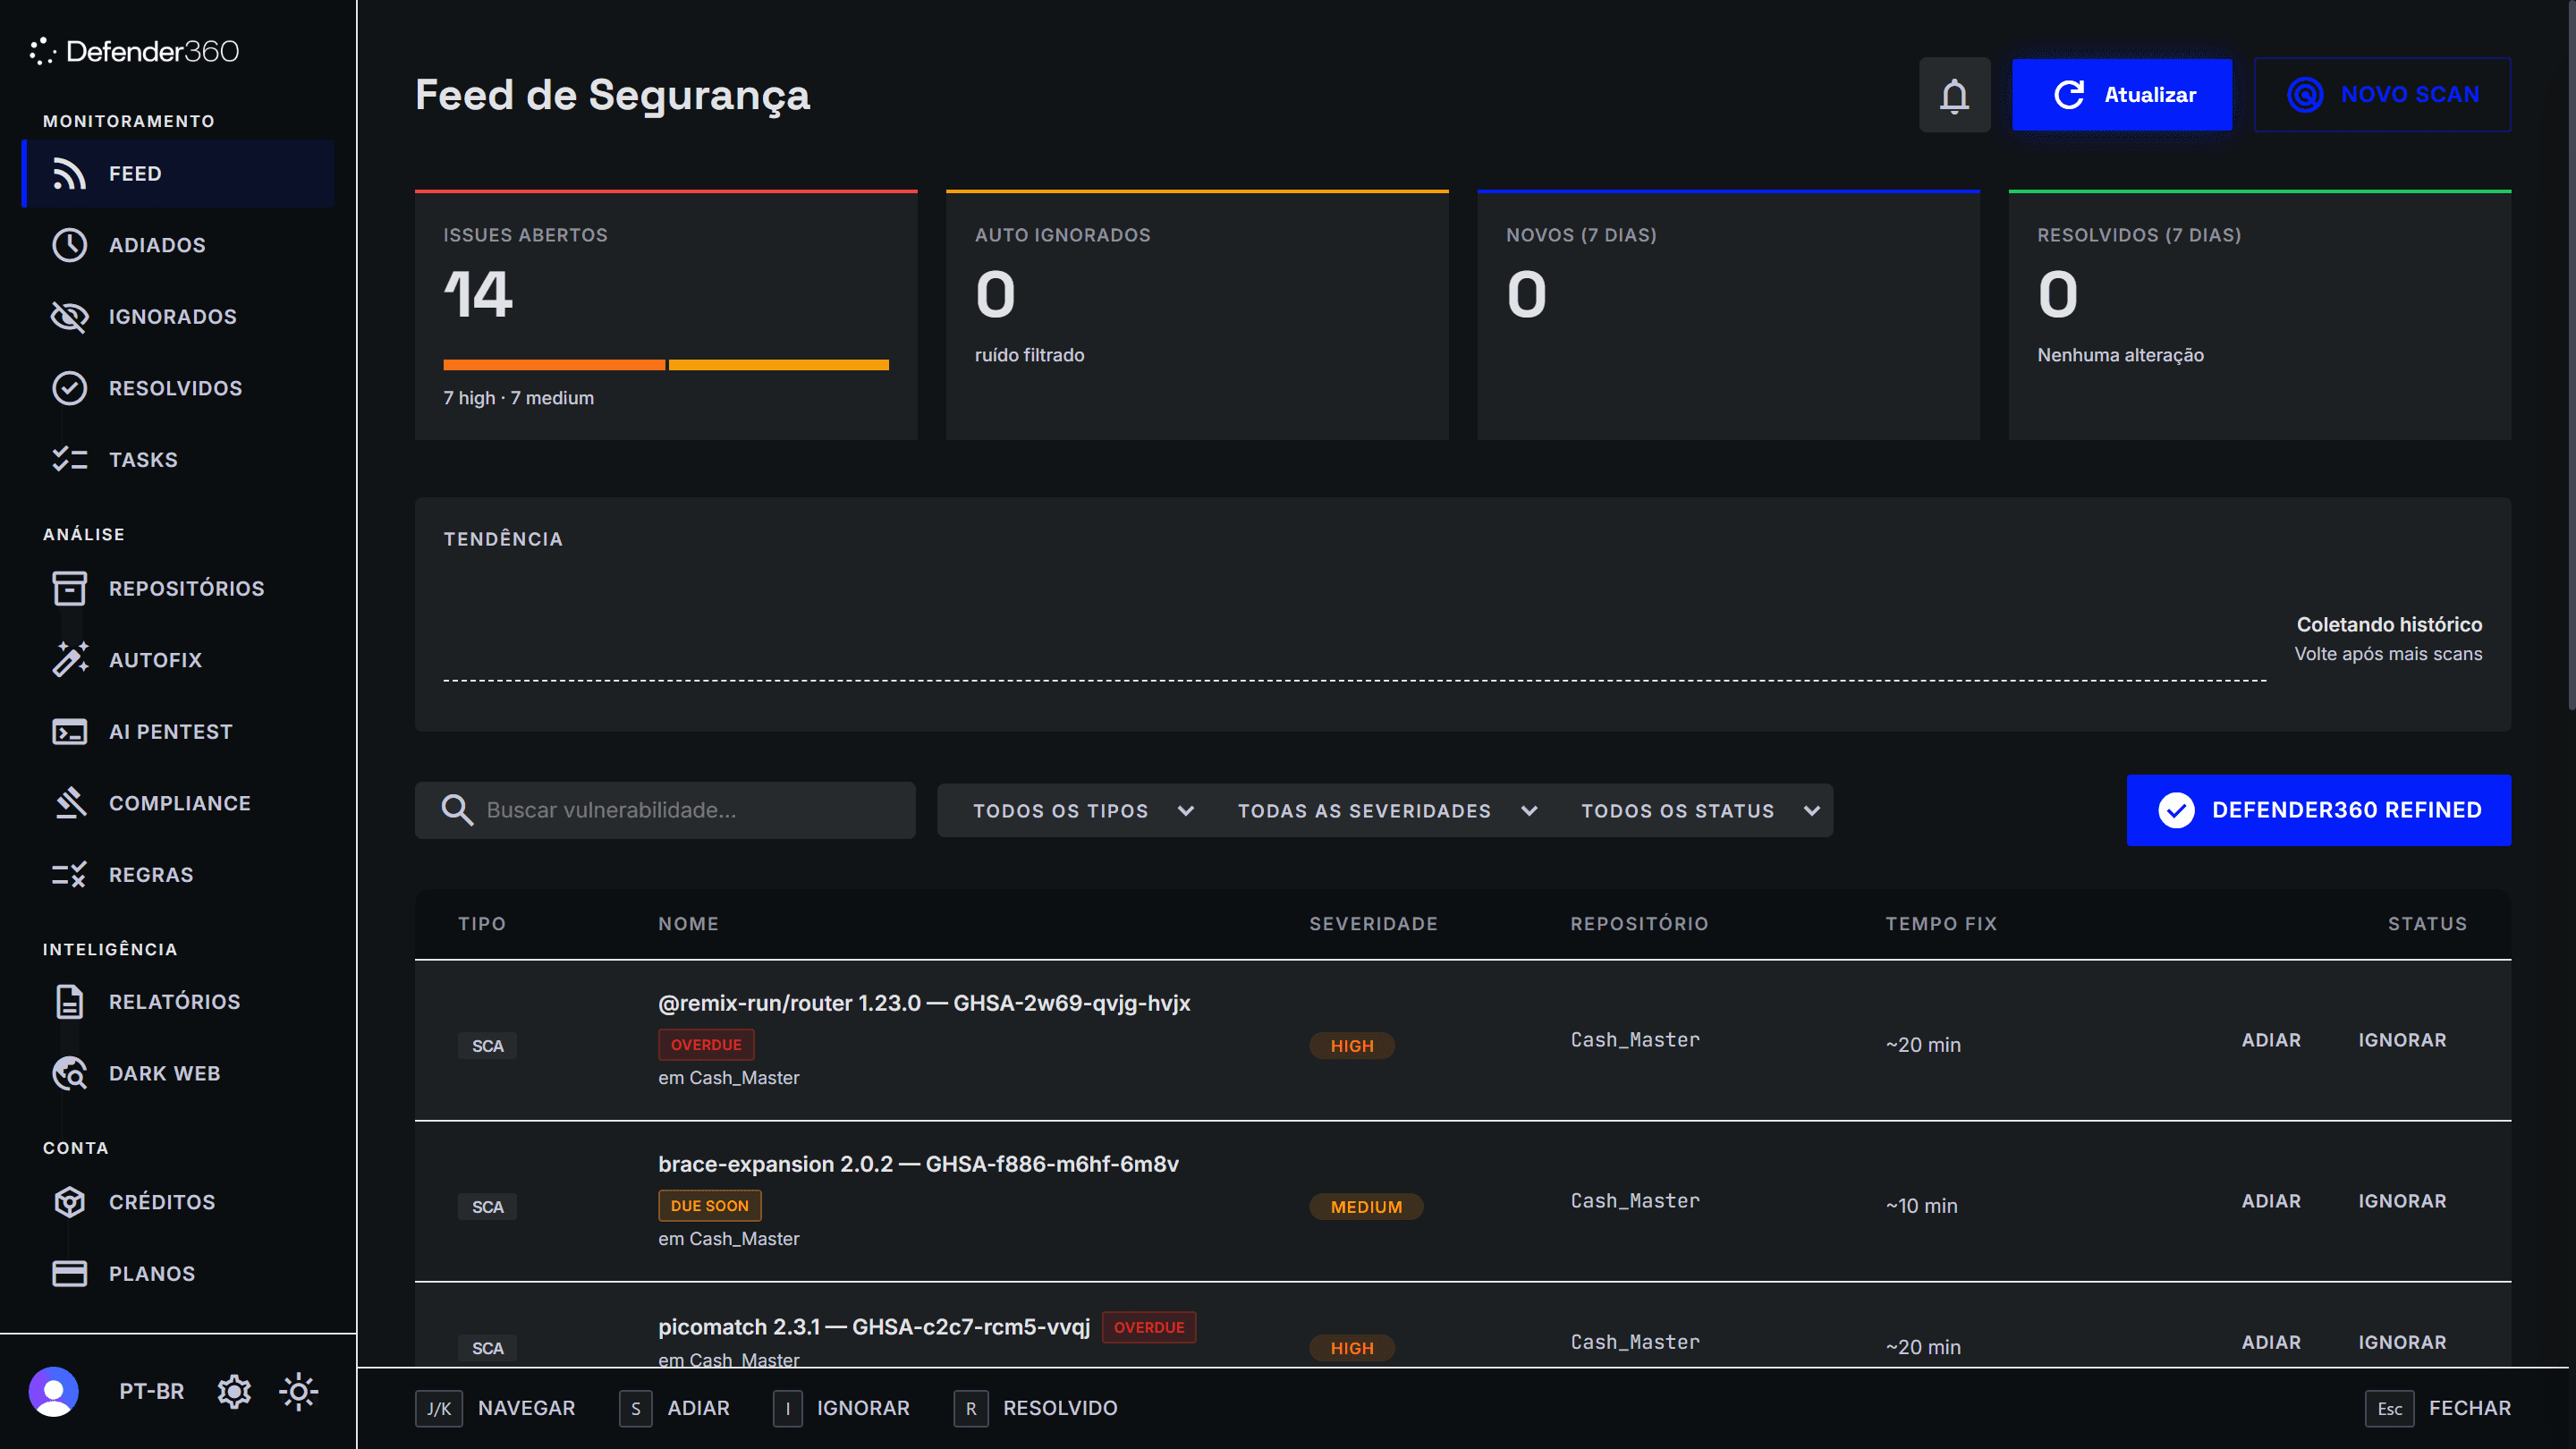Image resolution: width=2576 pixels, height=1449 pixels.
Task: Click the Atualizar button label
Action: pos(2150,95)
